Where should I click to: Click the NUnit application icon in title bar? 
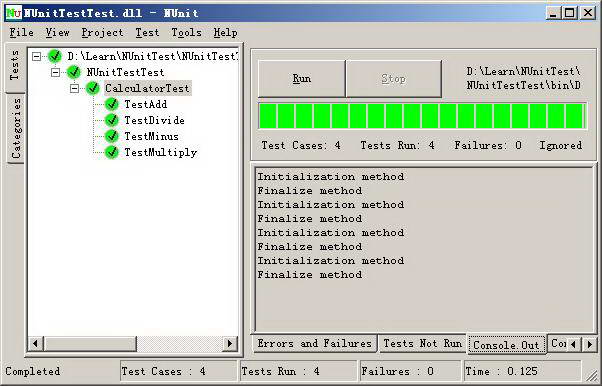(x=14, y=13)
